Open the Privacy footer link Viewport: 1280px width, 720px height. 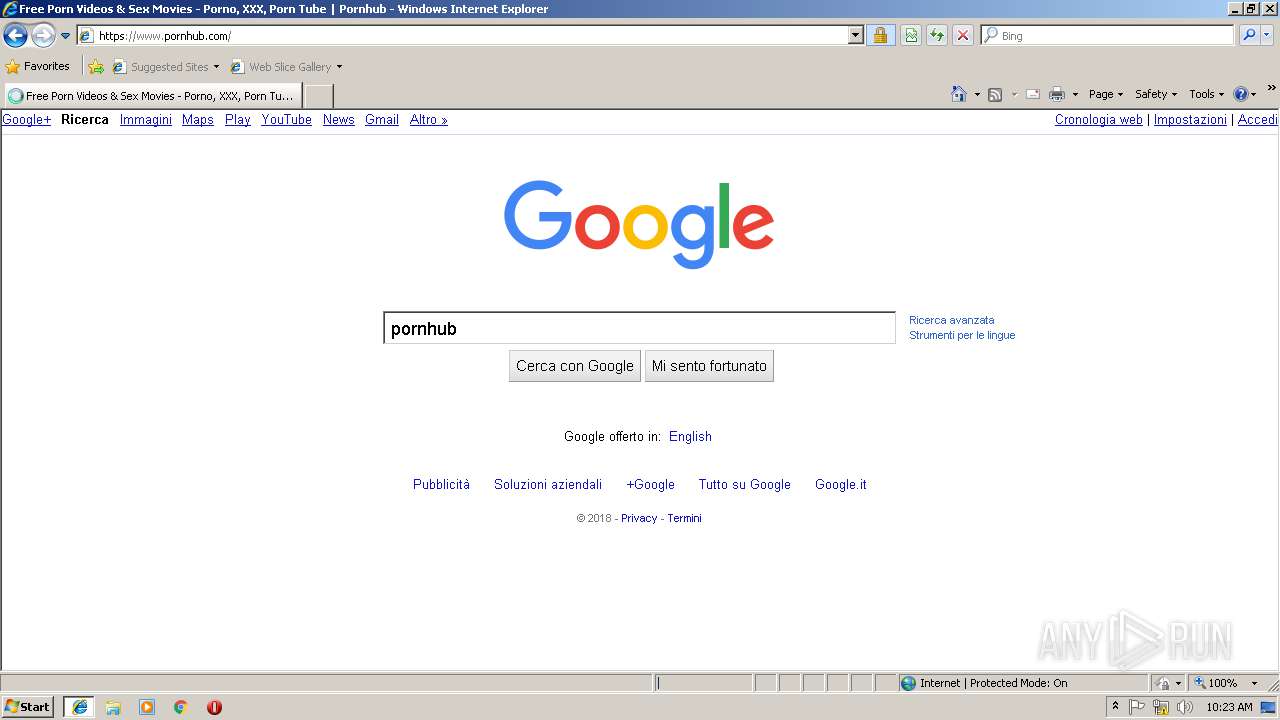coord(639,518)
